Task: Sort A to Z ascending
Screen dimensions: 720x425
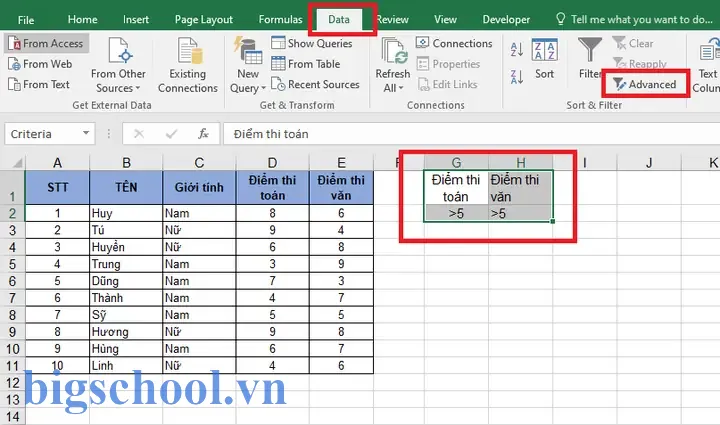Action: 517,49
